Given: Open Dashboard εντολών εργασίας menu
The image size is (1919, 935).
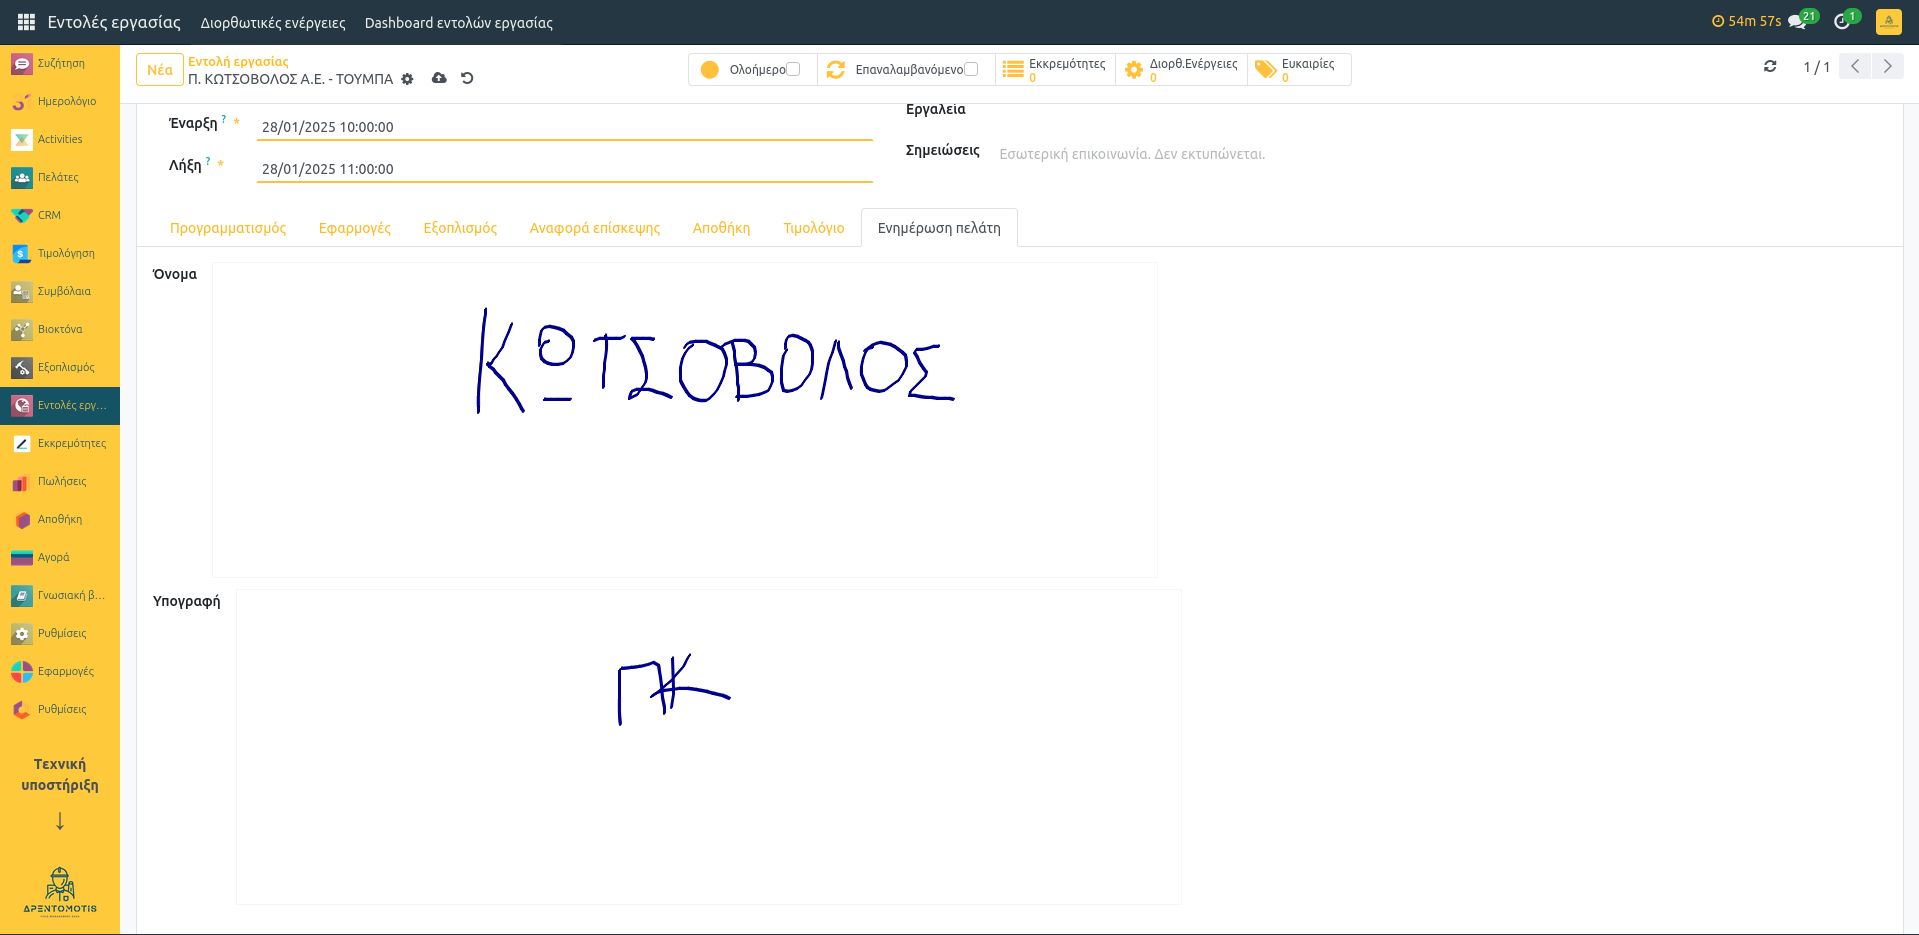Looking at the screenshot, I should pyautogui.click(x=458, y=22).
